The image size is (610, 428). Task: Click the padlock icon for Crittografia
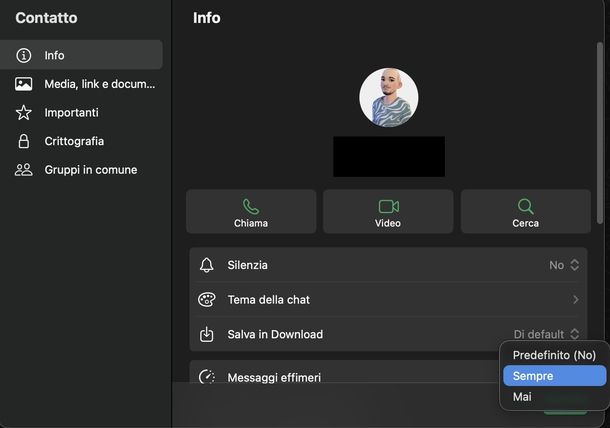tap(24, 141)
